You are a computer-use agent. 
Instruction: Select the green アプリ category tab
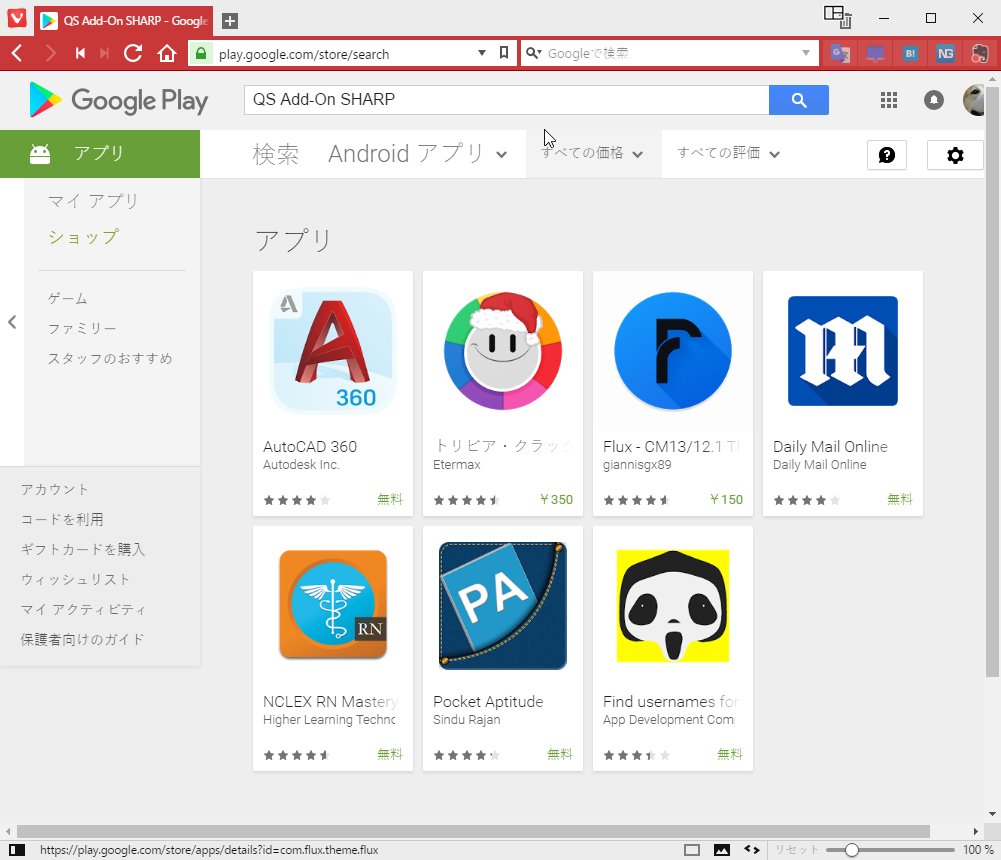pos(100,154)
